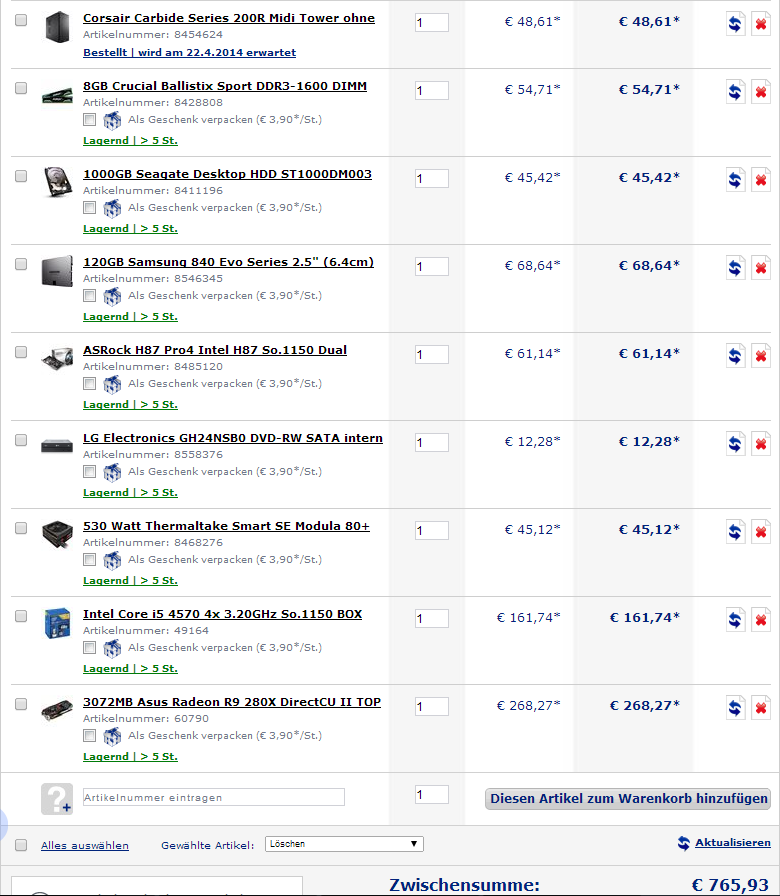Screen dimensions: 780x896
Task: Select the 8GB Crucial Ballistix row checkbox
Action: pos(21,88)
